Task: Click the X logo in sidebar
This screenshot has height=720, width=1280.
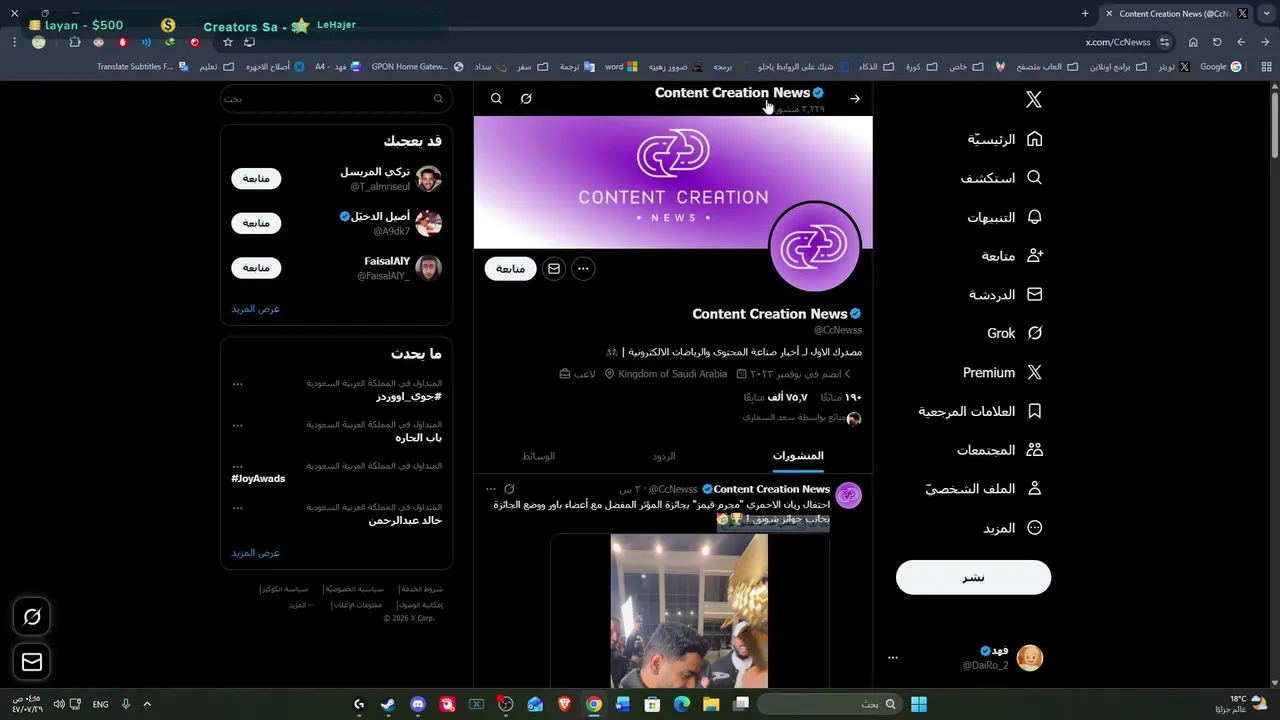Action: click(1034, 99)
